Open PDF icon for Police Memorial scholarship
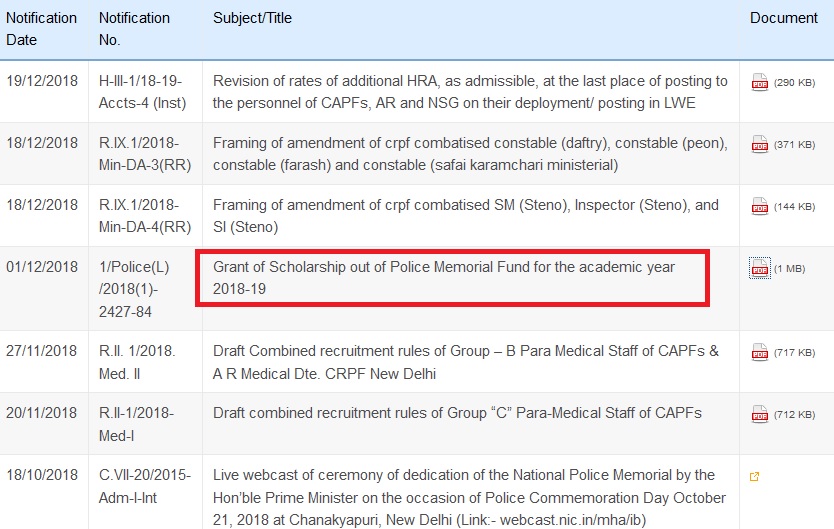Image resolution: width=834 pixels, height=529 pixels. [760, 268]
